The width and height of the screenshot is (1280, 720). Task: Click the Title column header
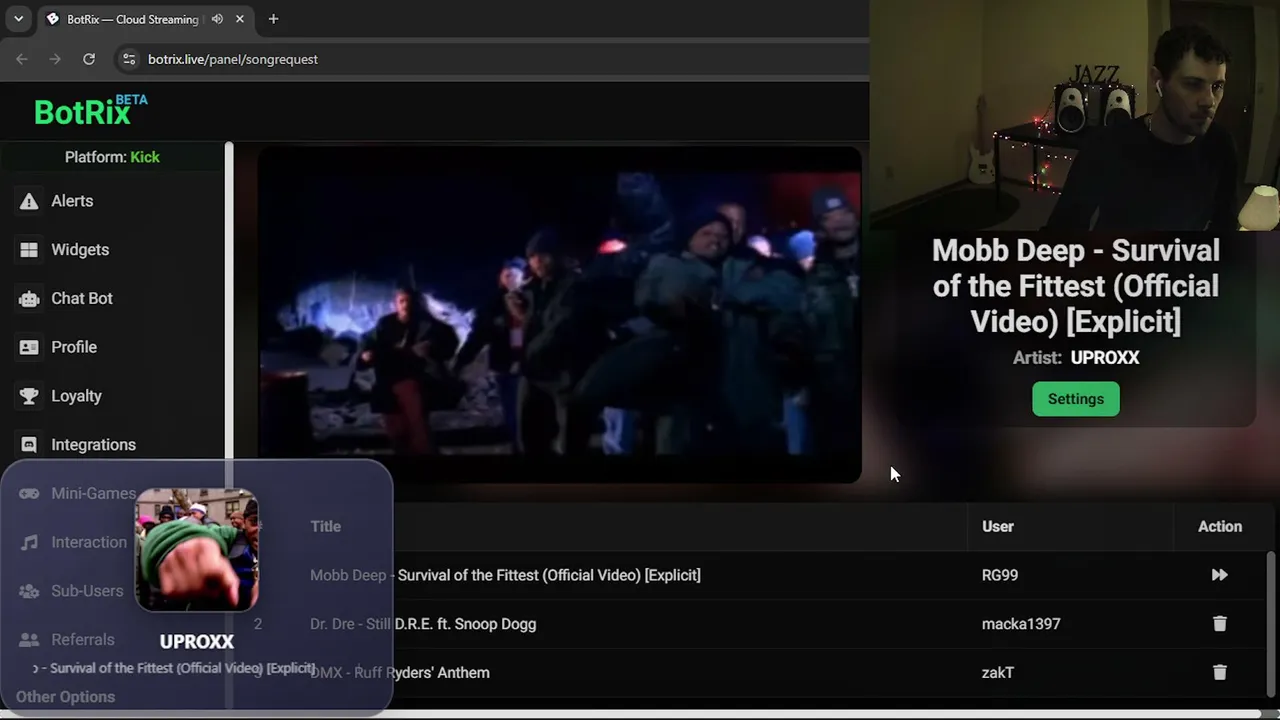(x=325, y=527)
